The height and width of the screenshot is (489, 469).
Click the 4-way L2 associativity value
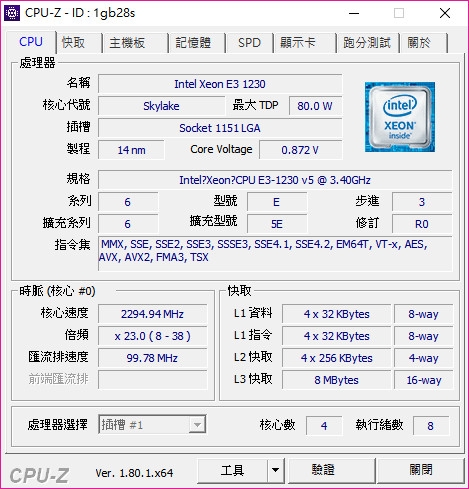423,358
